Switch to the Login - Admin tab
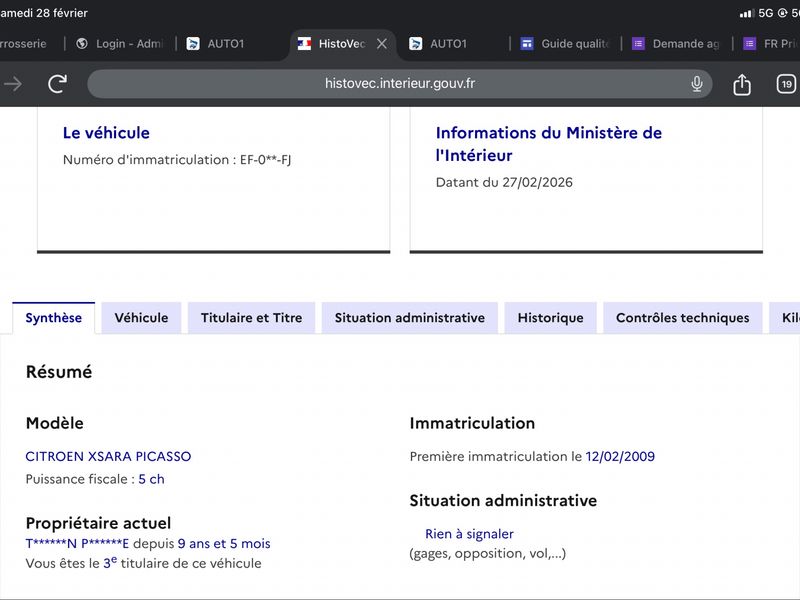This screenshot has height=600, width=800. [120, 44]
